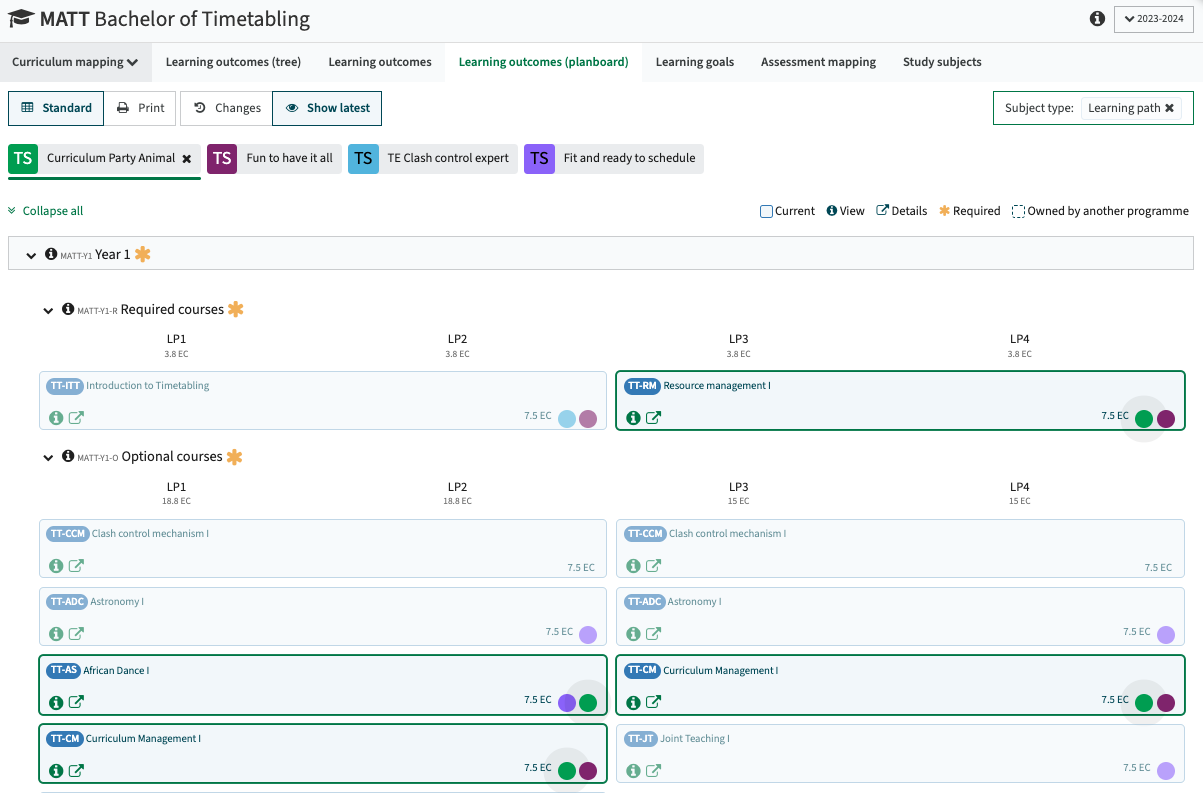
Task: Open details for Resource management I
Action: (653, 418)
